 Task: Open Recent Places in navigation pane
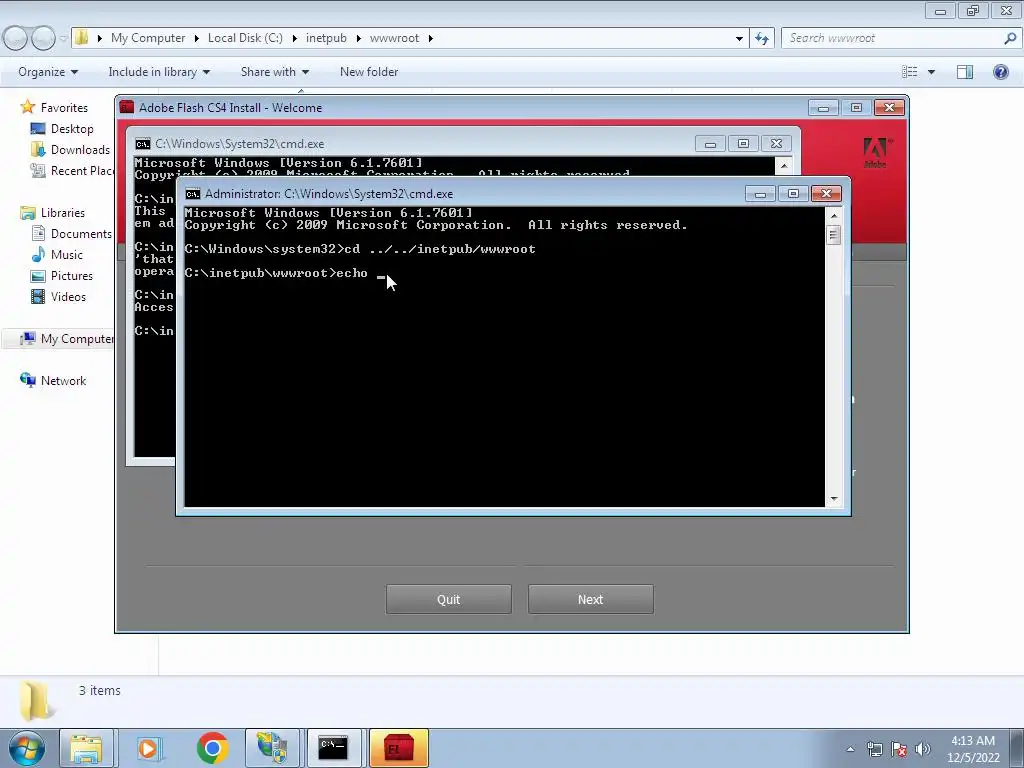82,170
